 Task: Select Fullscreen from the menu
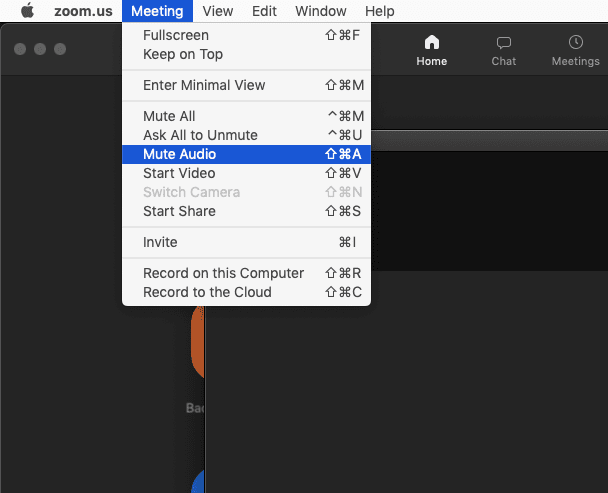tap(246, 35)
